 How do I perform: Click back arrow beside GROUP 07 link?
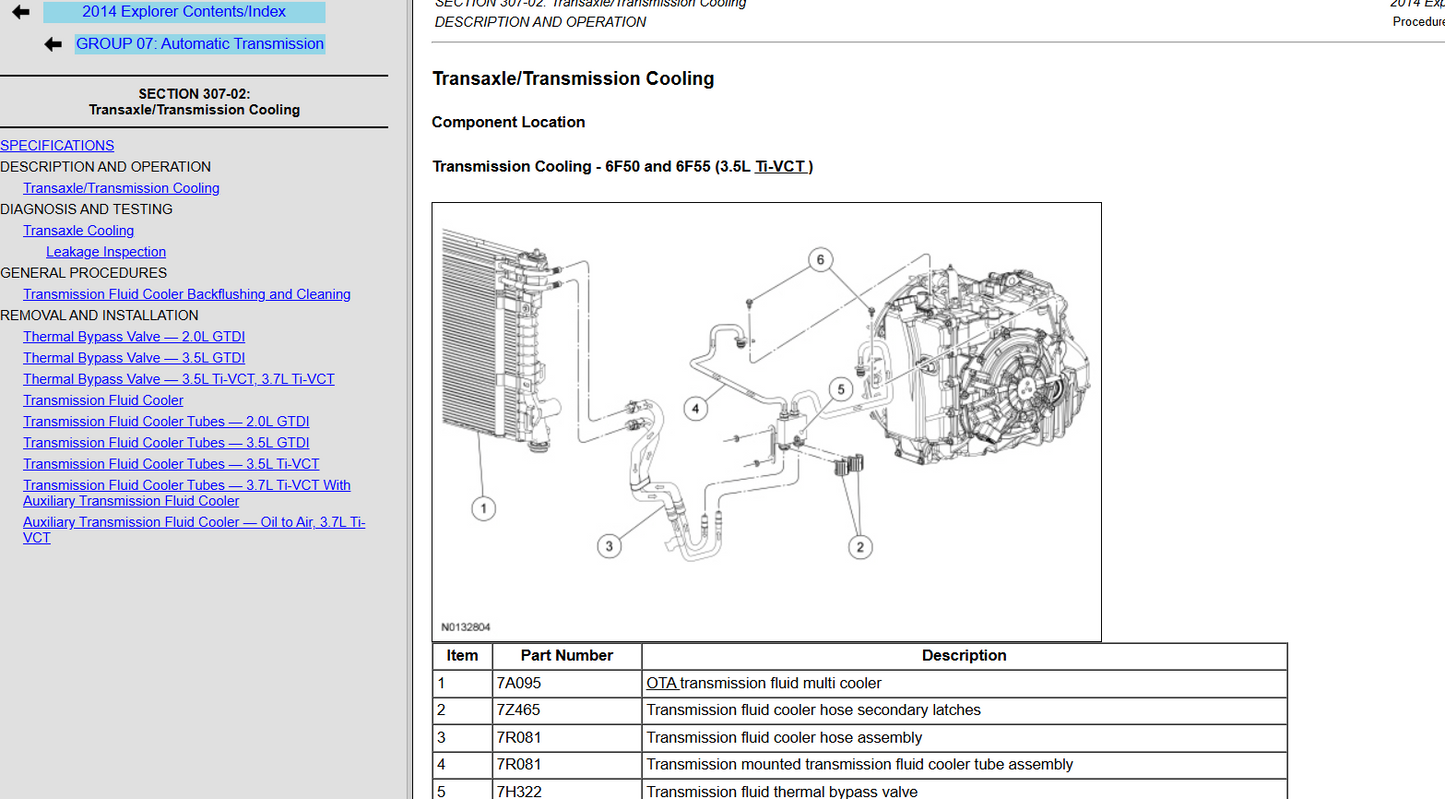[x=53, y=44]
